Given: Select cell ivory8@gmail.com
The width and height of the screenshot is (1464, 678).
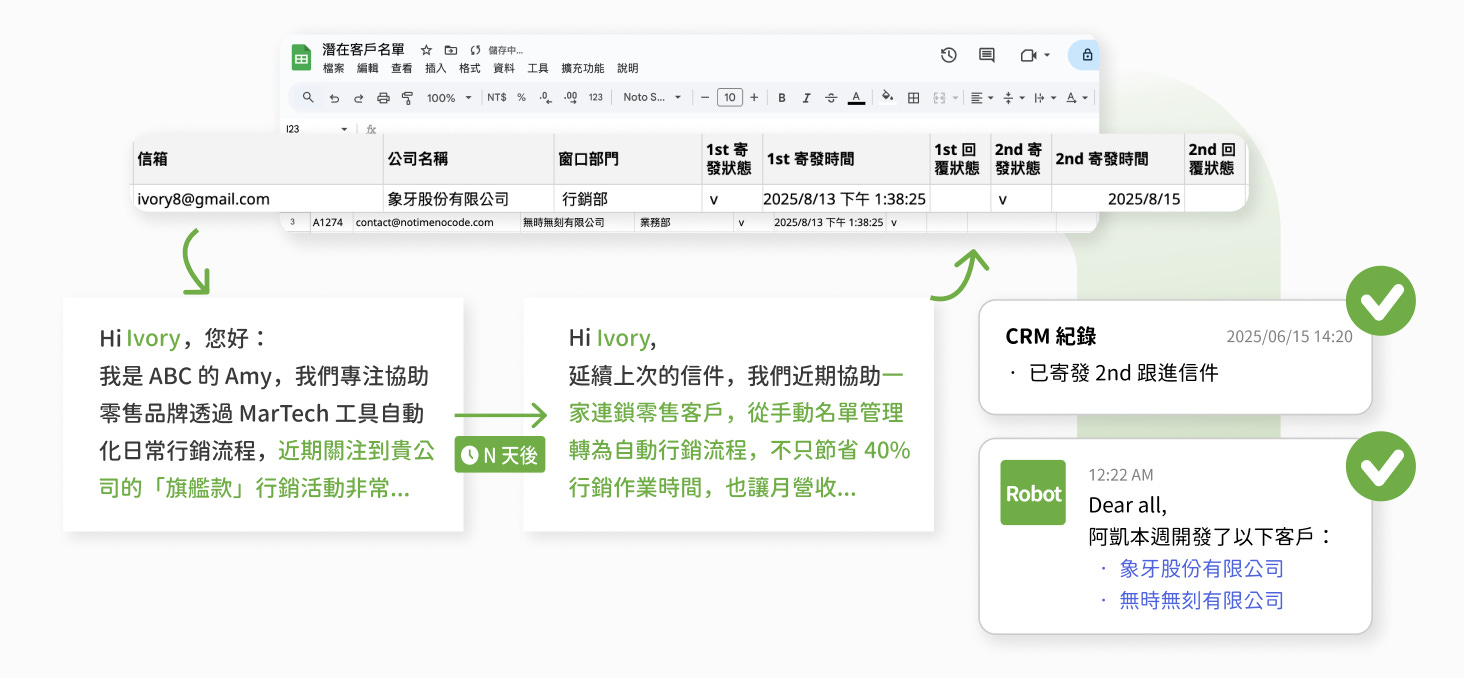Looking at the screenshot, I should point(259,199).
